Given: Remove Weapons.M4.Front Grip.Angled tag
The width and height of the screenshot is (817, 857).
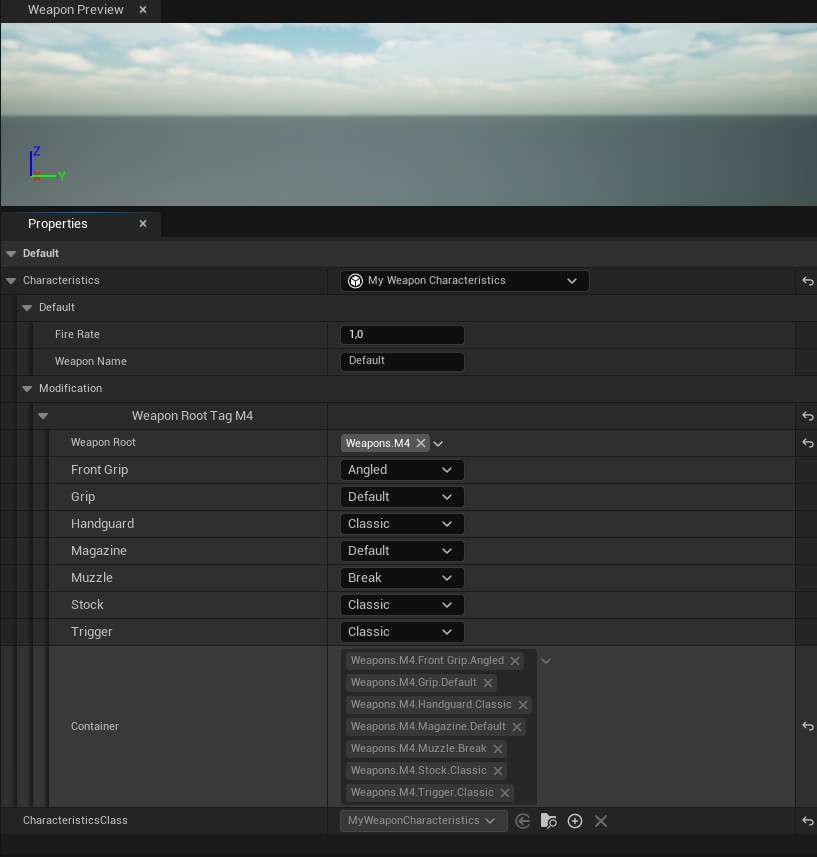Looking at the screenshot, I should 515,661.
